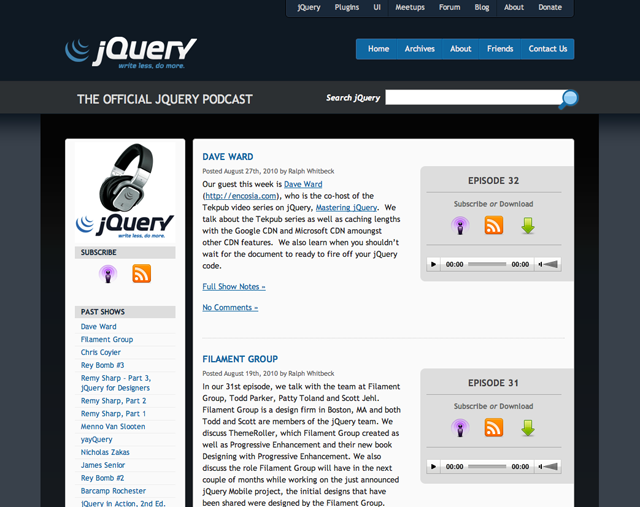
Task: Click the EPISODE 32 heading
Action: pos(493,181)
